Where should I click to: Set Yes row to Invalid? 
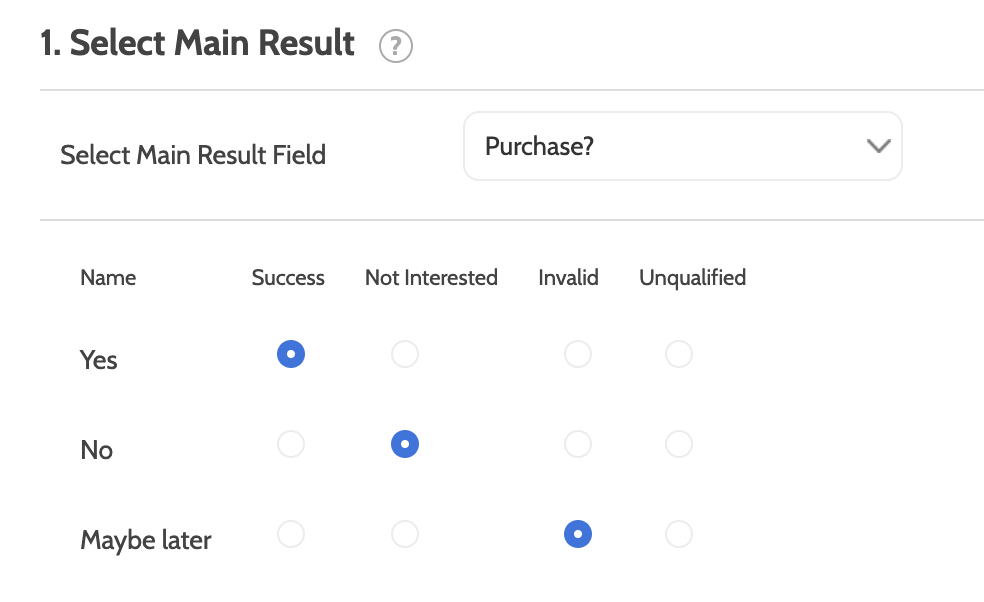[x=578, y=354]
